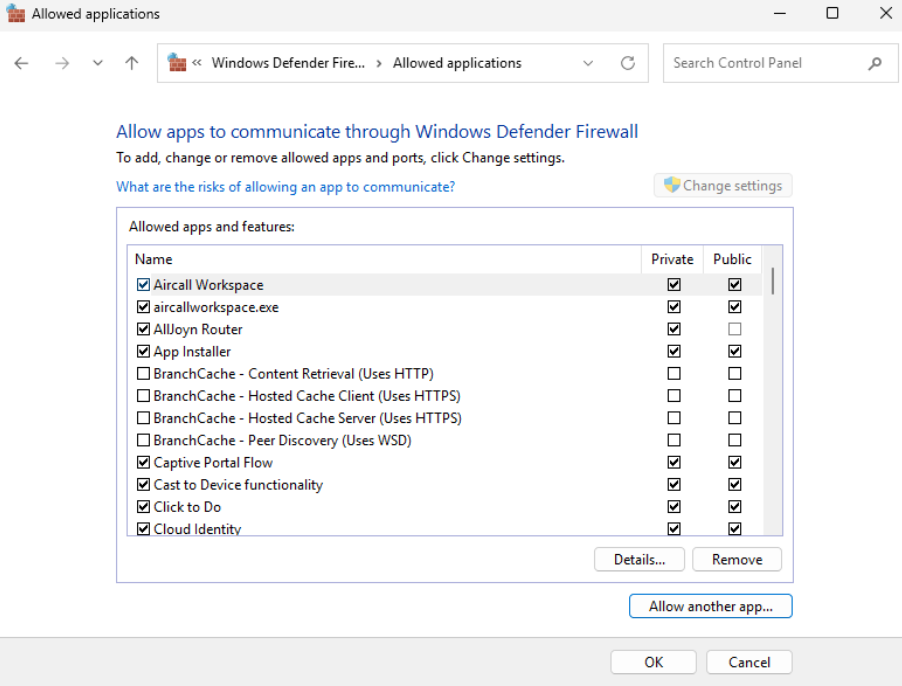Image resolution: width=902 pixels, height=686 pixels.
Task: Open the recent locations dropdown chevron
Action: (98, 63)
